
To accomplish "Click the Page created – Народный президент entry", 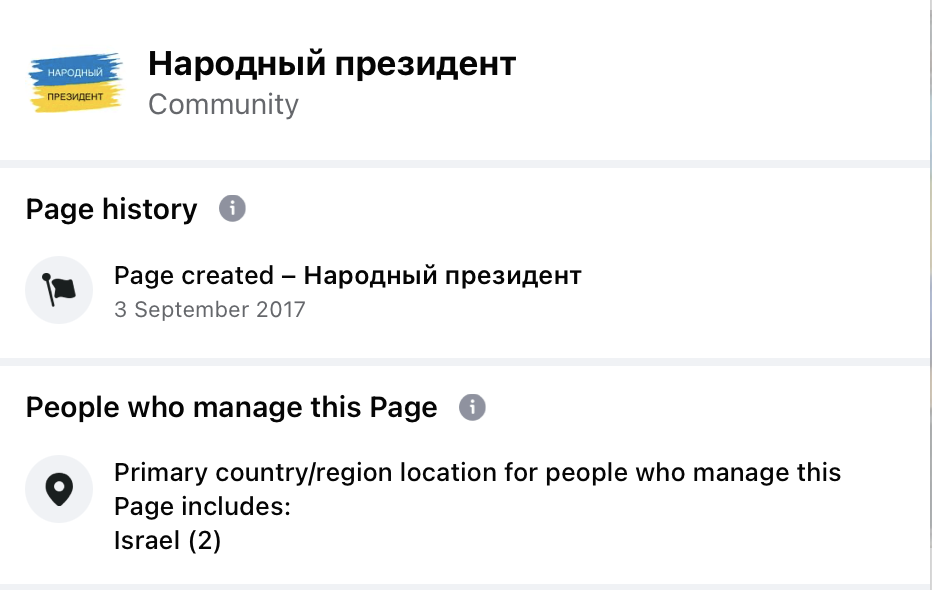I will tap(348, 276).
